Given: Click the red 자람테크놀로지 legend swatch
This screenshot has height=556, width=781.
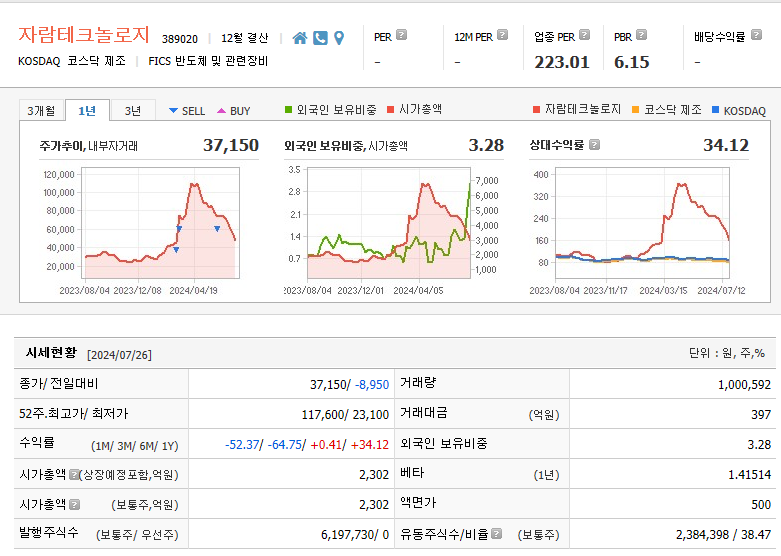Looking at the screenshot, I should tap(536, 110).
